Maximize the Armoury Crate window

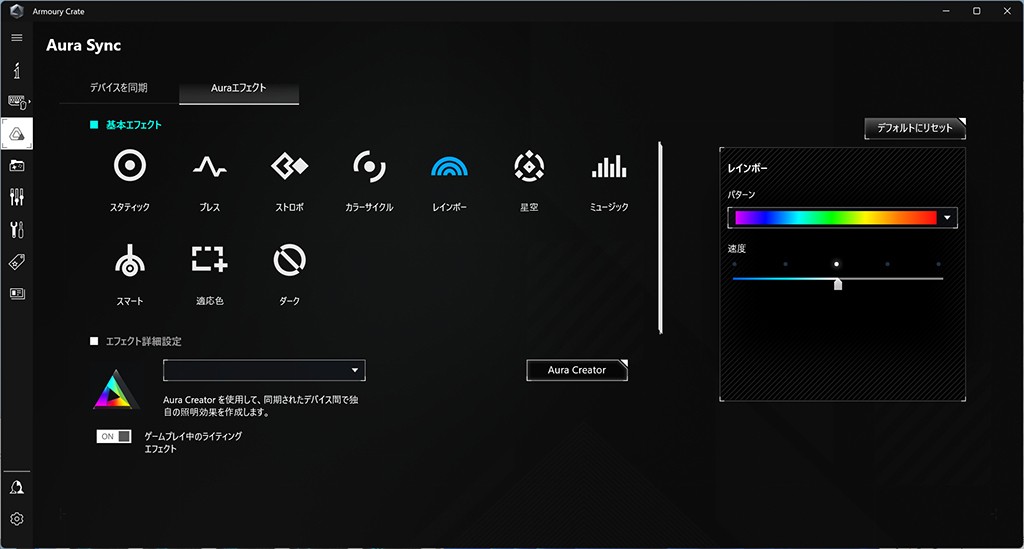coord(976,11)
